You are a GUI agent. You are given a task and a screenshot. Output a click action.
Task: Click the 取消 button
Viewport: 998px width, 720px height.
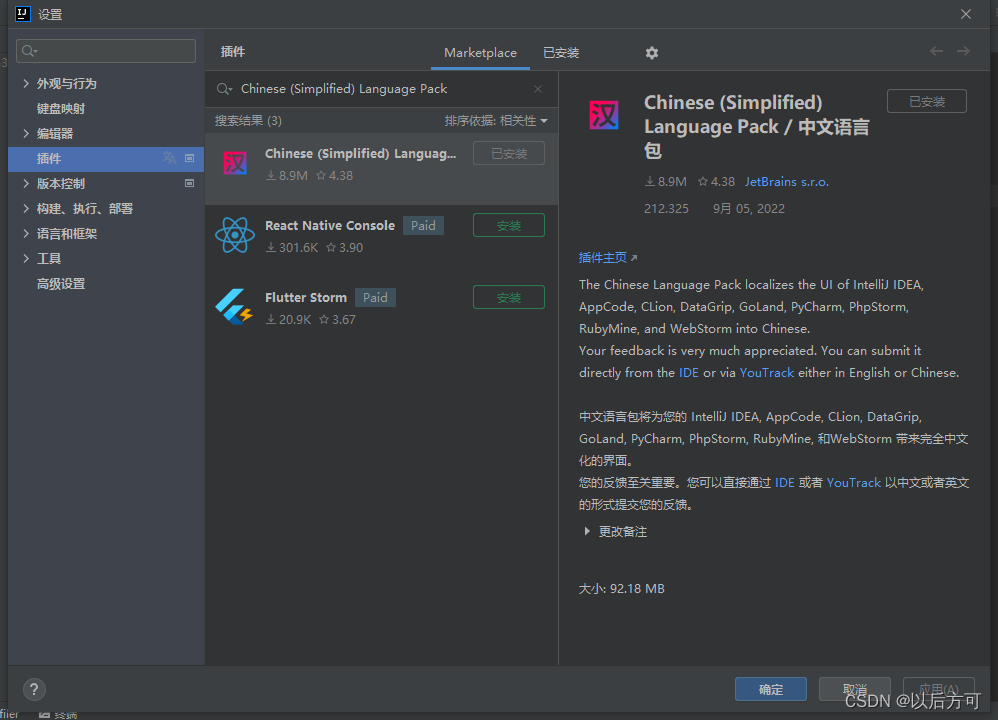coord(854,689)
